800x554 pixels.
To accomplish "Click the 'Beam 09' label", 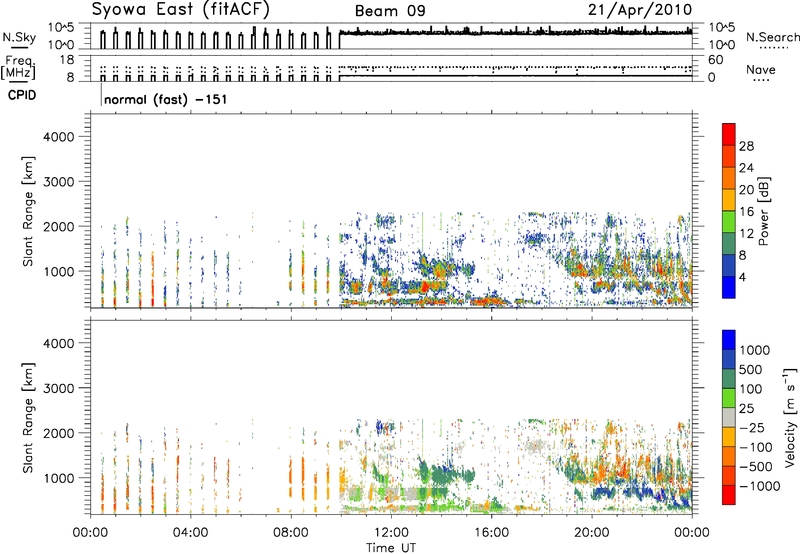I will tap(390, 11).
